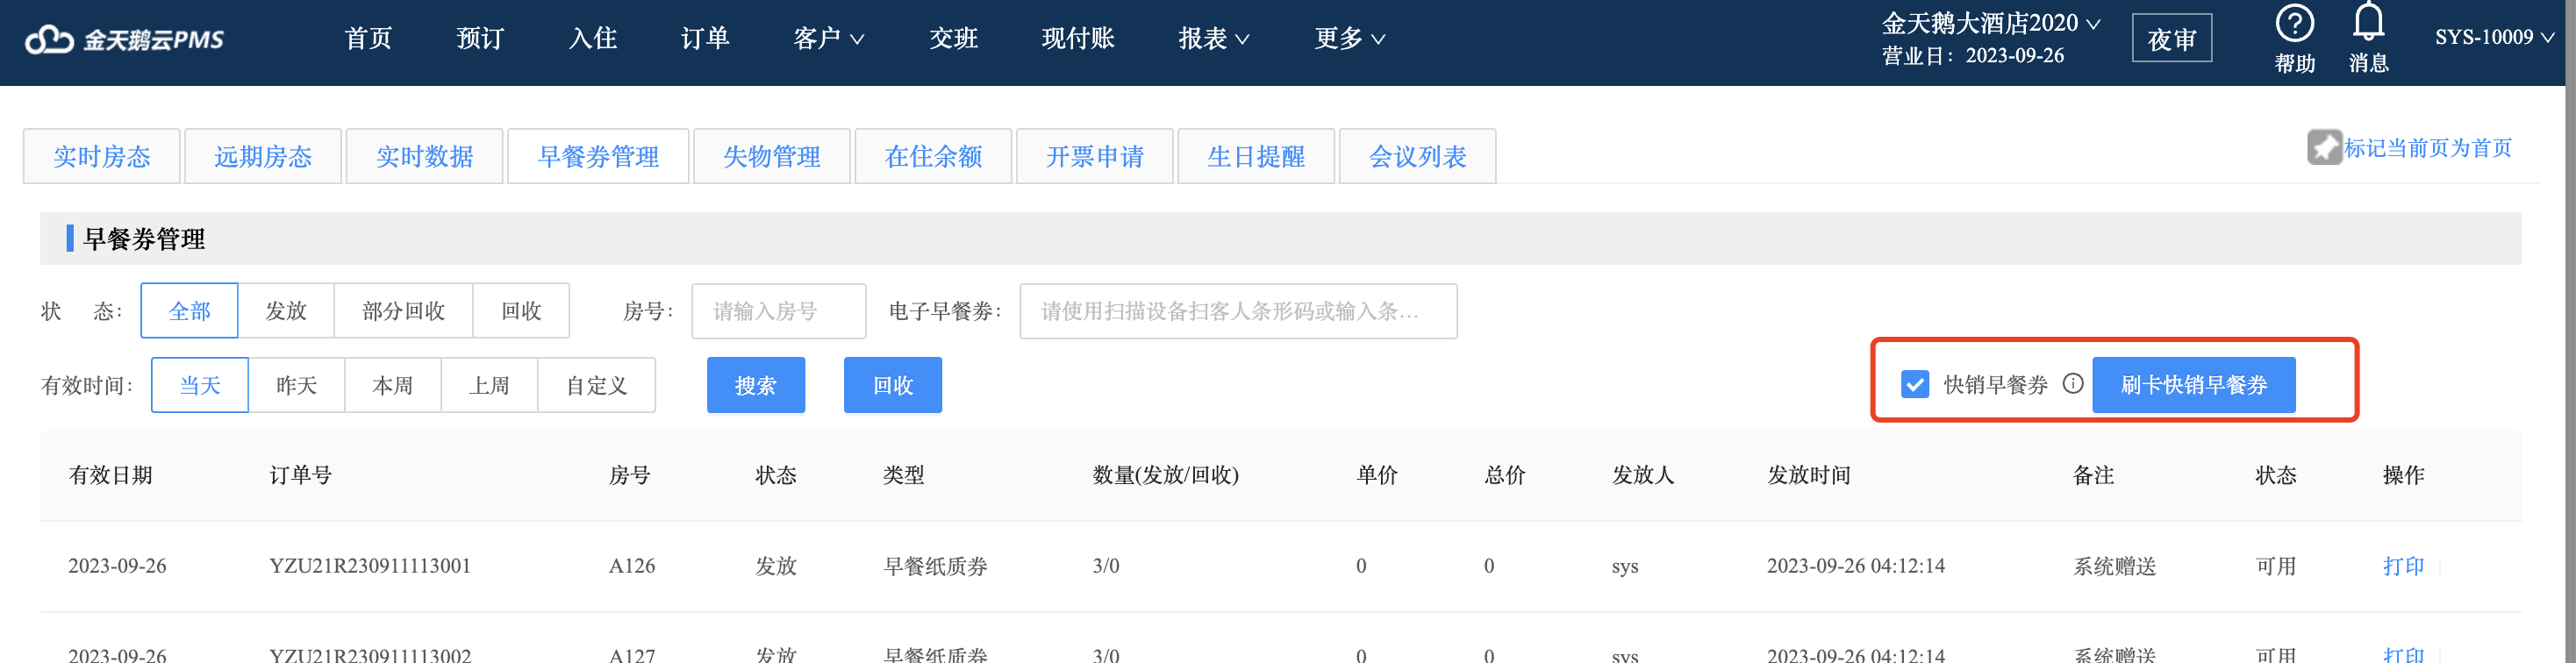Viewport: 2576px width, 663px height.
Task: Click the 数量(发放/回收) column header
Action: pos(1166,475)
